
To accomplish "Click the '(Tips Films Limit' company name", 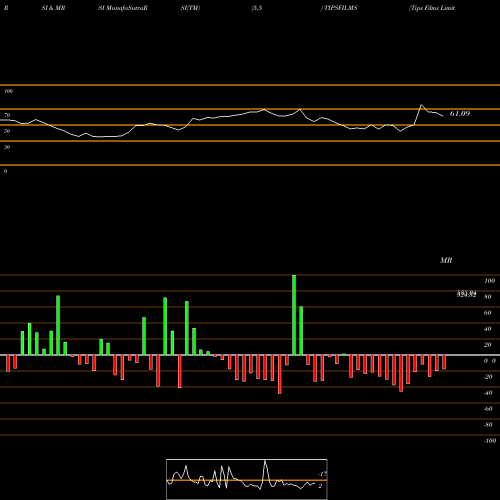I will pos(432,8).
